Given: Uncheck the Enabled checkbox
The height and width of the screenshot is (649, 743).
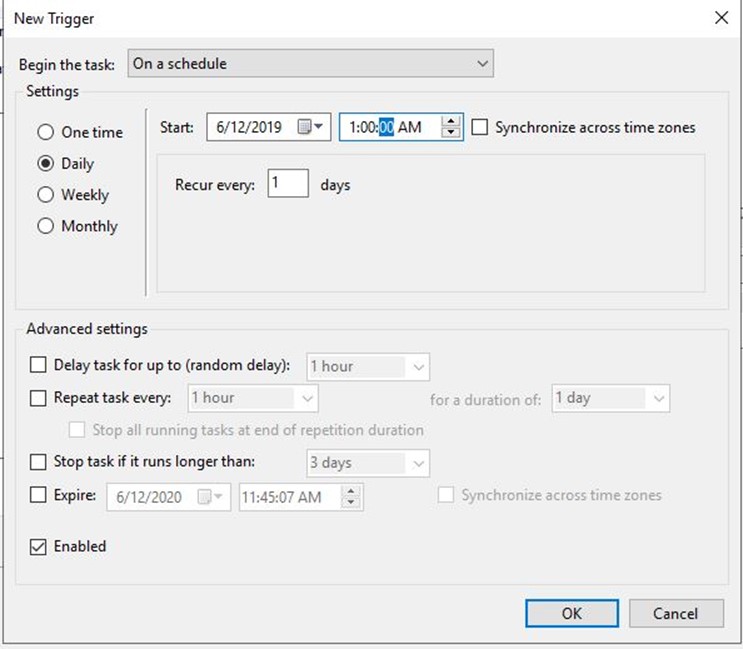Looking at the screenshot, I should click(38, 546).
